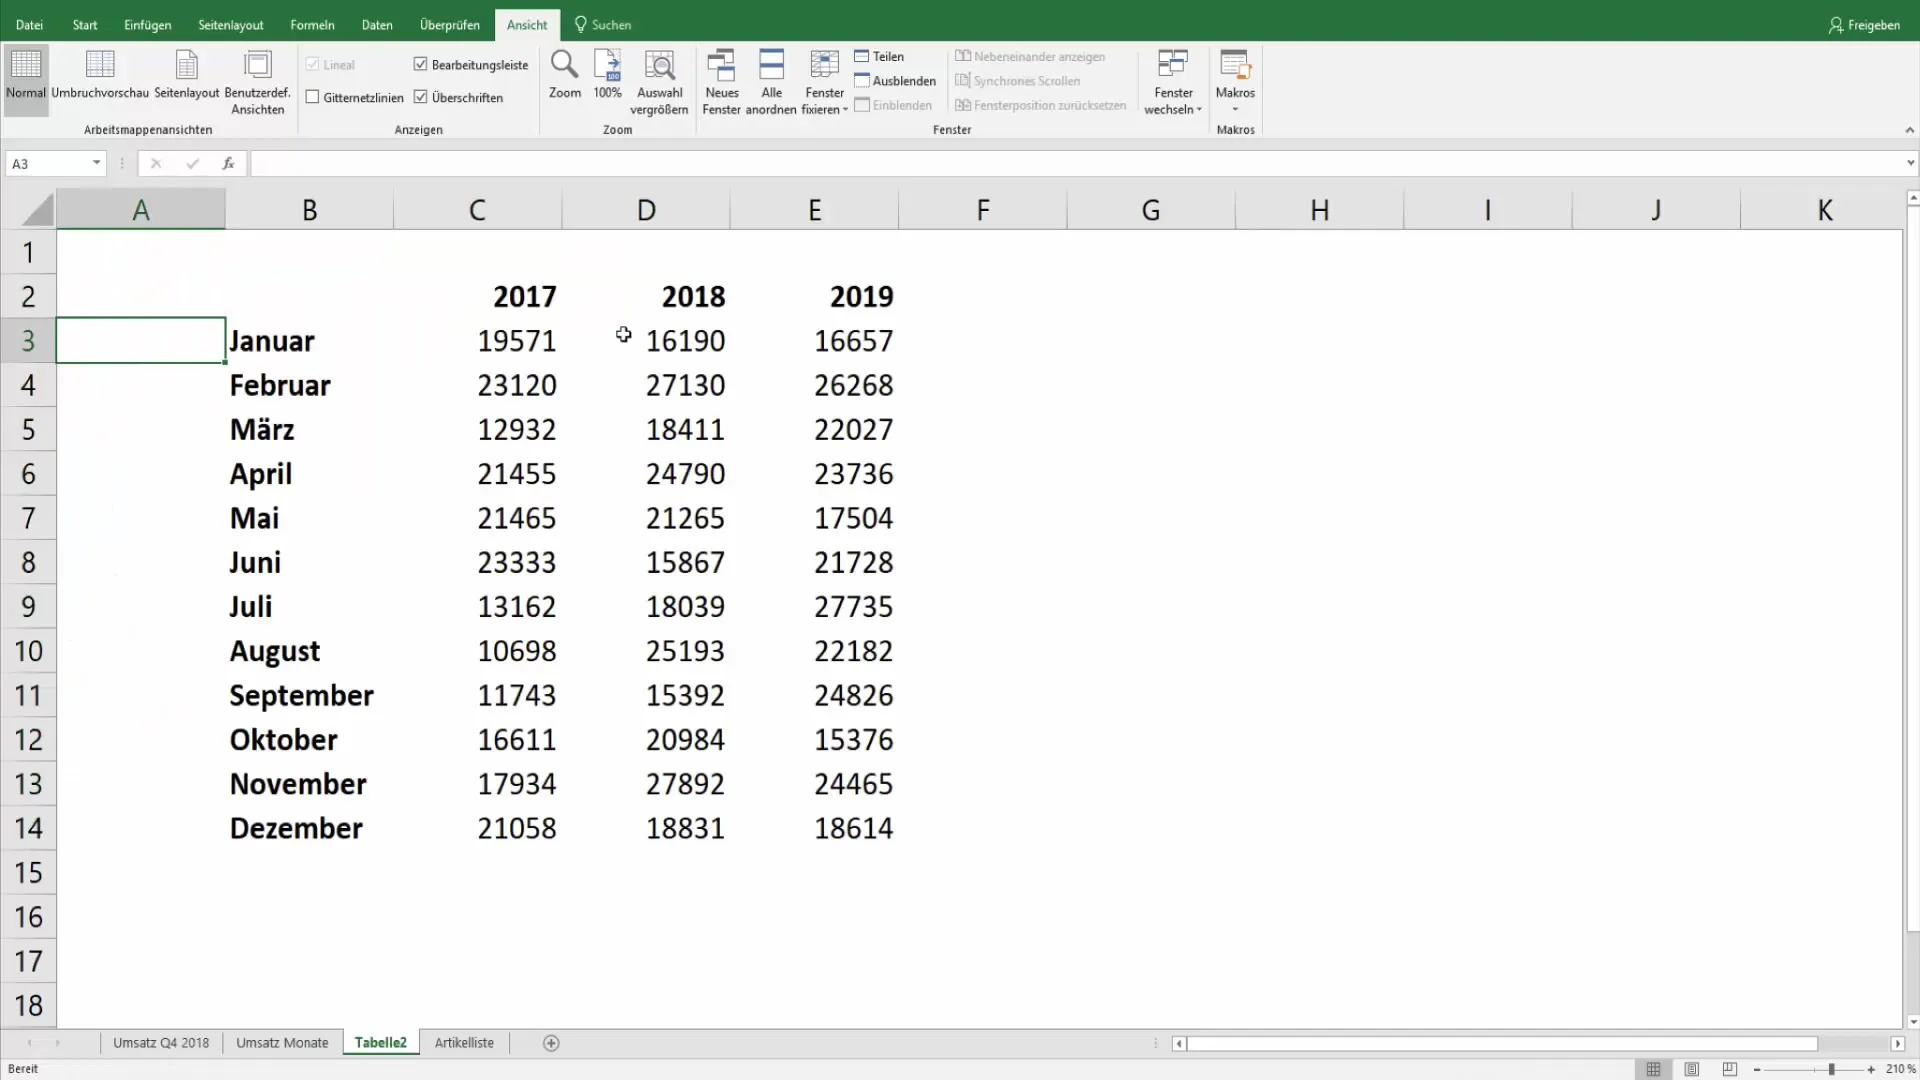The width and height of the screenshot is (1920, 1080).
Task: Click the add new sheet plus button
Action: click(x=551, y=1042)
